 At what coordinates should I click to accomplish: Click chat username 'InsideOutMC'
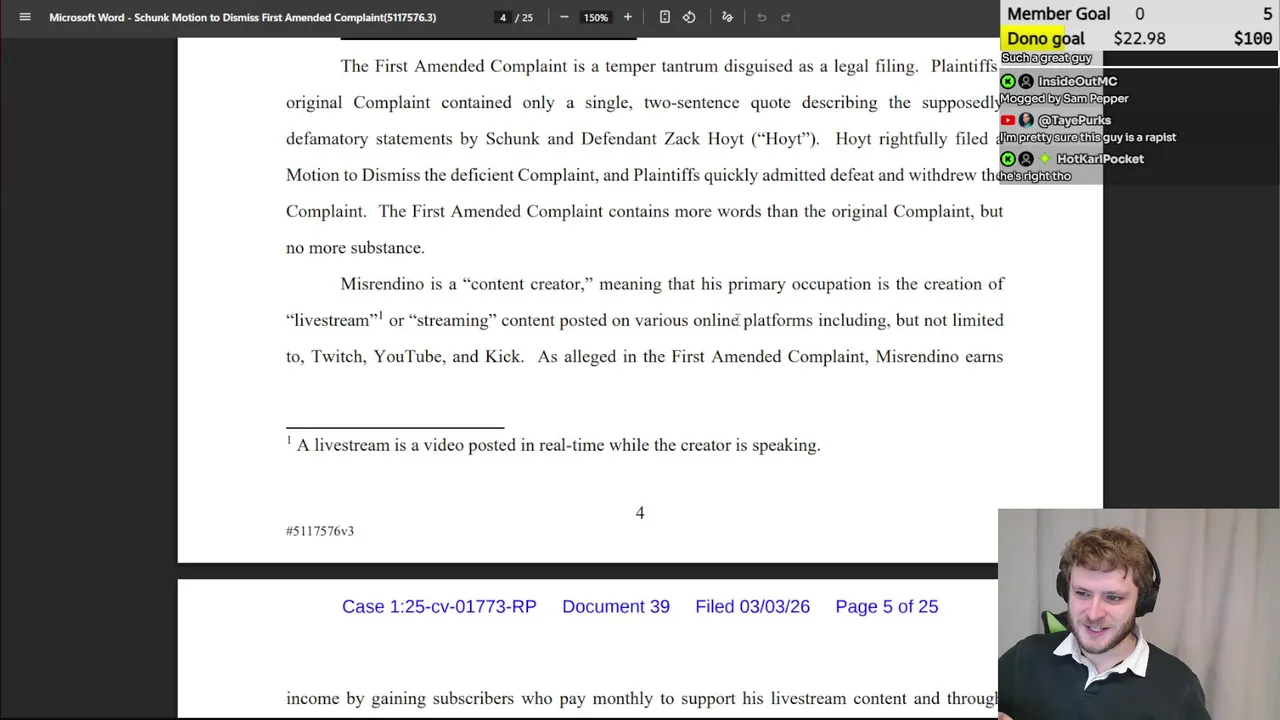coord(1077,81)
